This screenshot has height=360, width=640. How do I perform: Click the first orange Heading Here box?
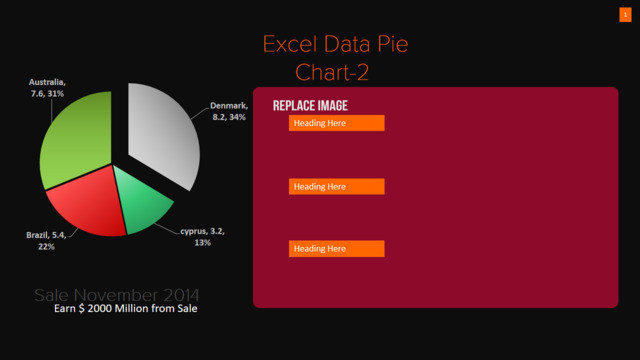(336, 123)
